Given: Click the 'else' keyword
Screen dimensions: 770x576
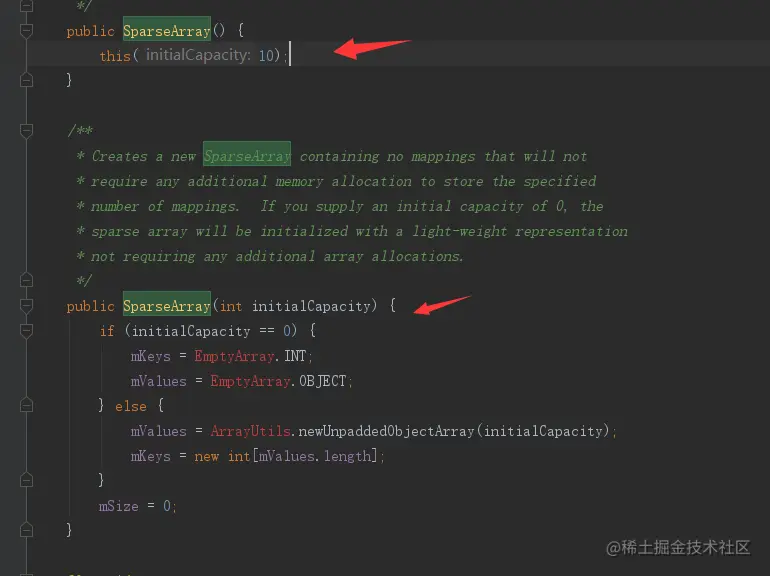Looking at the screenshot, I should [x=131, y=406].
